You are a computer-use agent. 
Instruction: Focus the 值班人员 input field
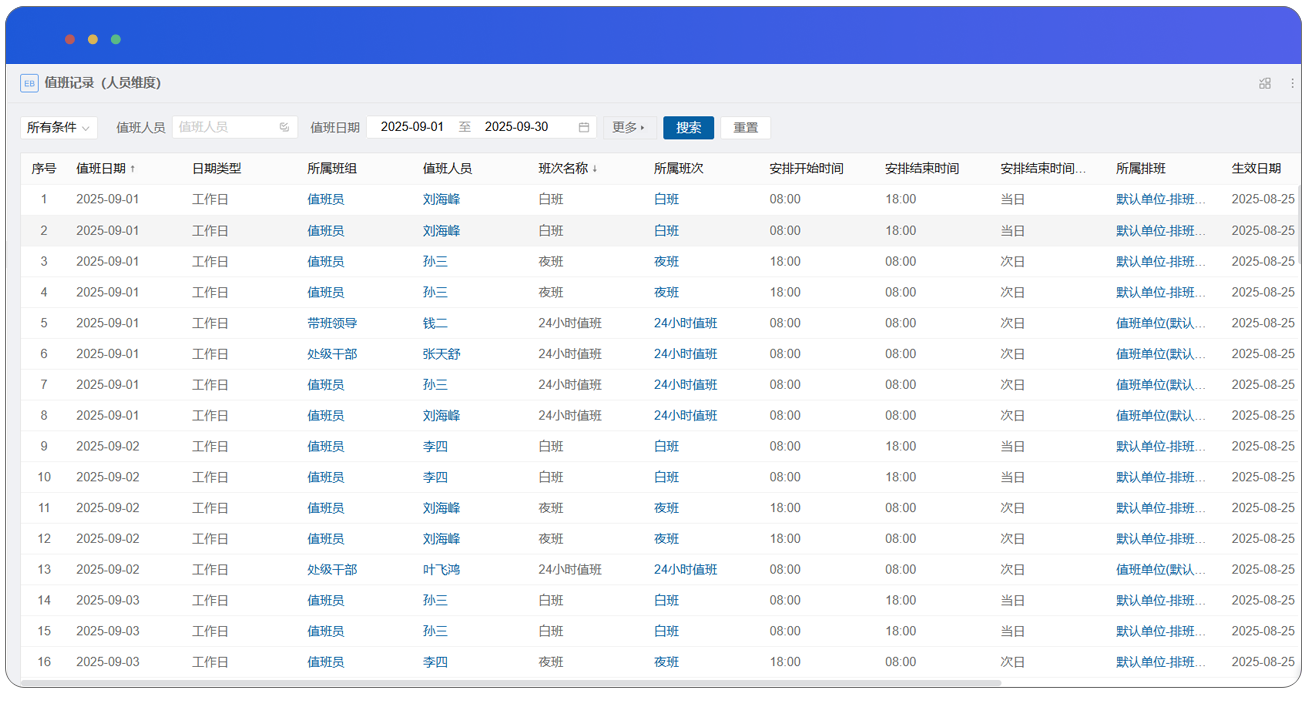(x=235, y=128)
